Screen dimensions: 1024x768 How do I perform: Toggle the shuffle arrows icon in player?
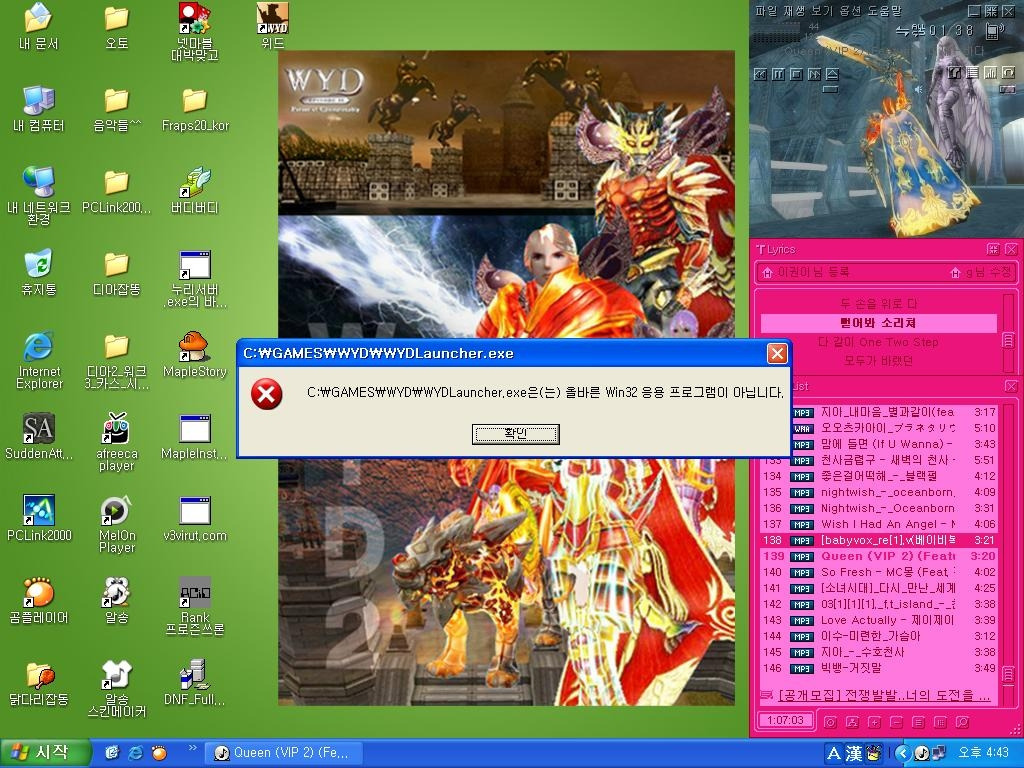902,30
